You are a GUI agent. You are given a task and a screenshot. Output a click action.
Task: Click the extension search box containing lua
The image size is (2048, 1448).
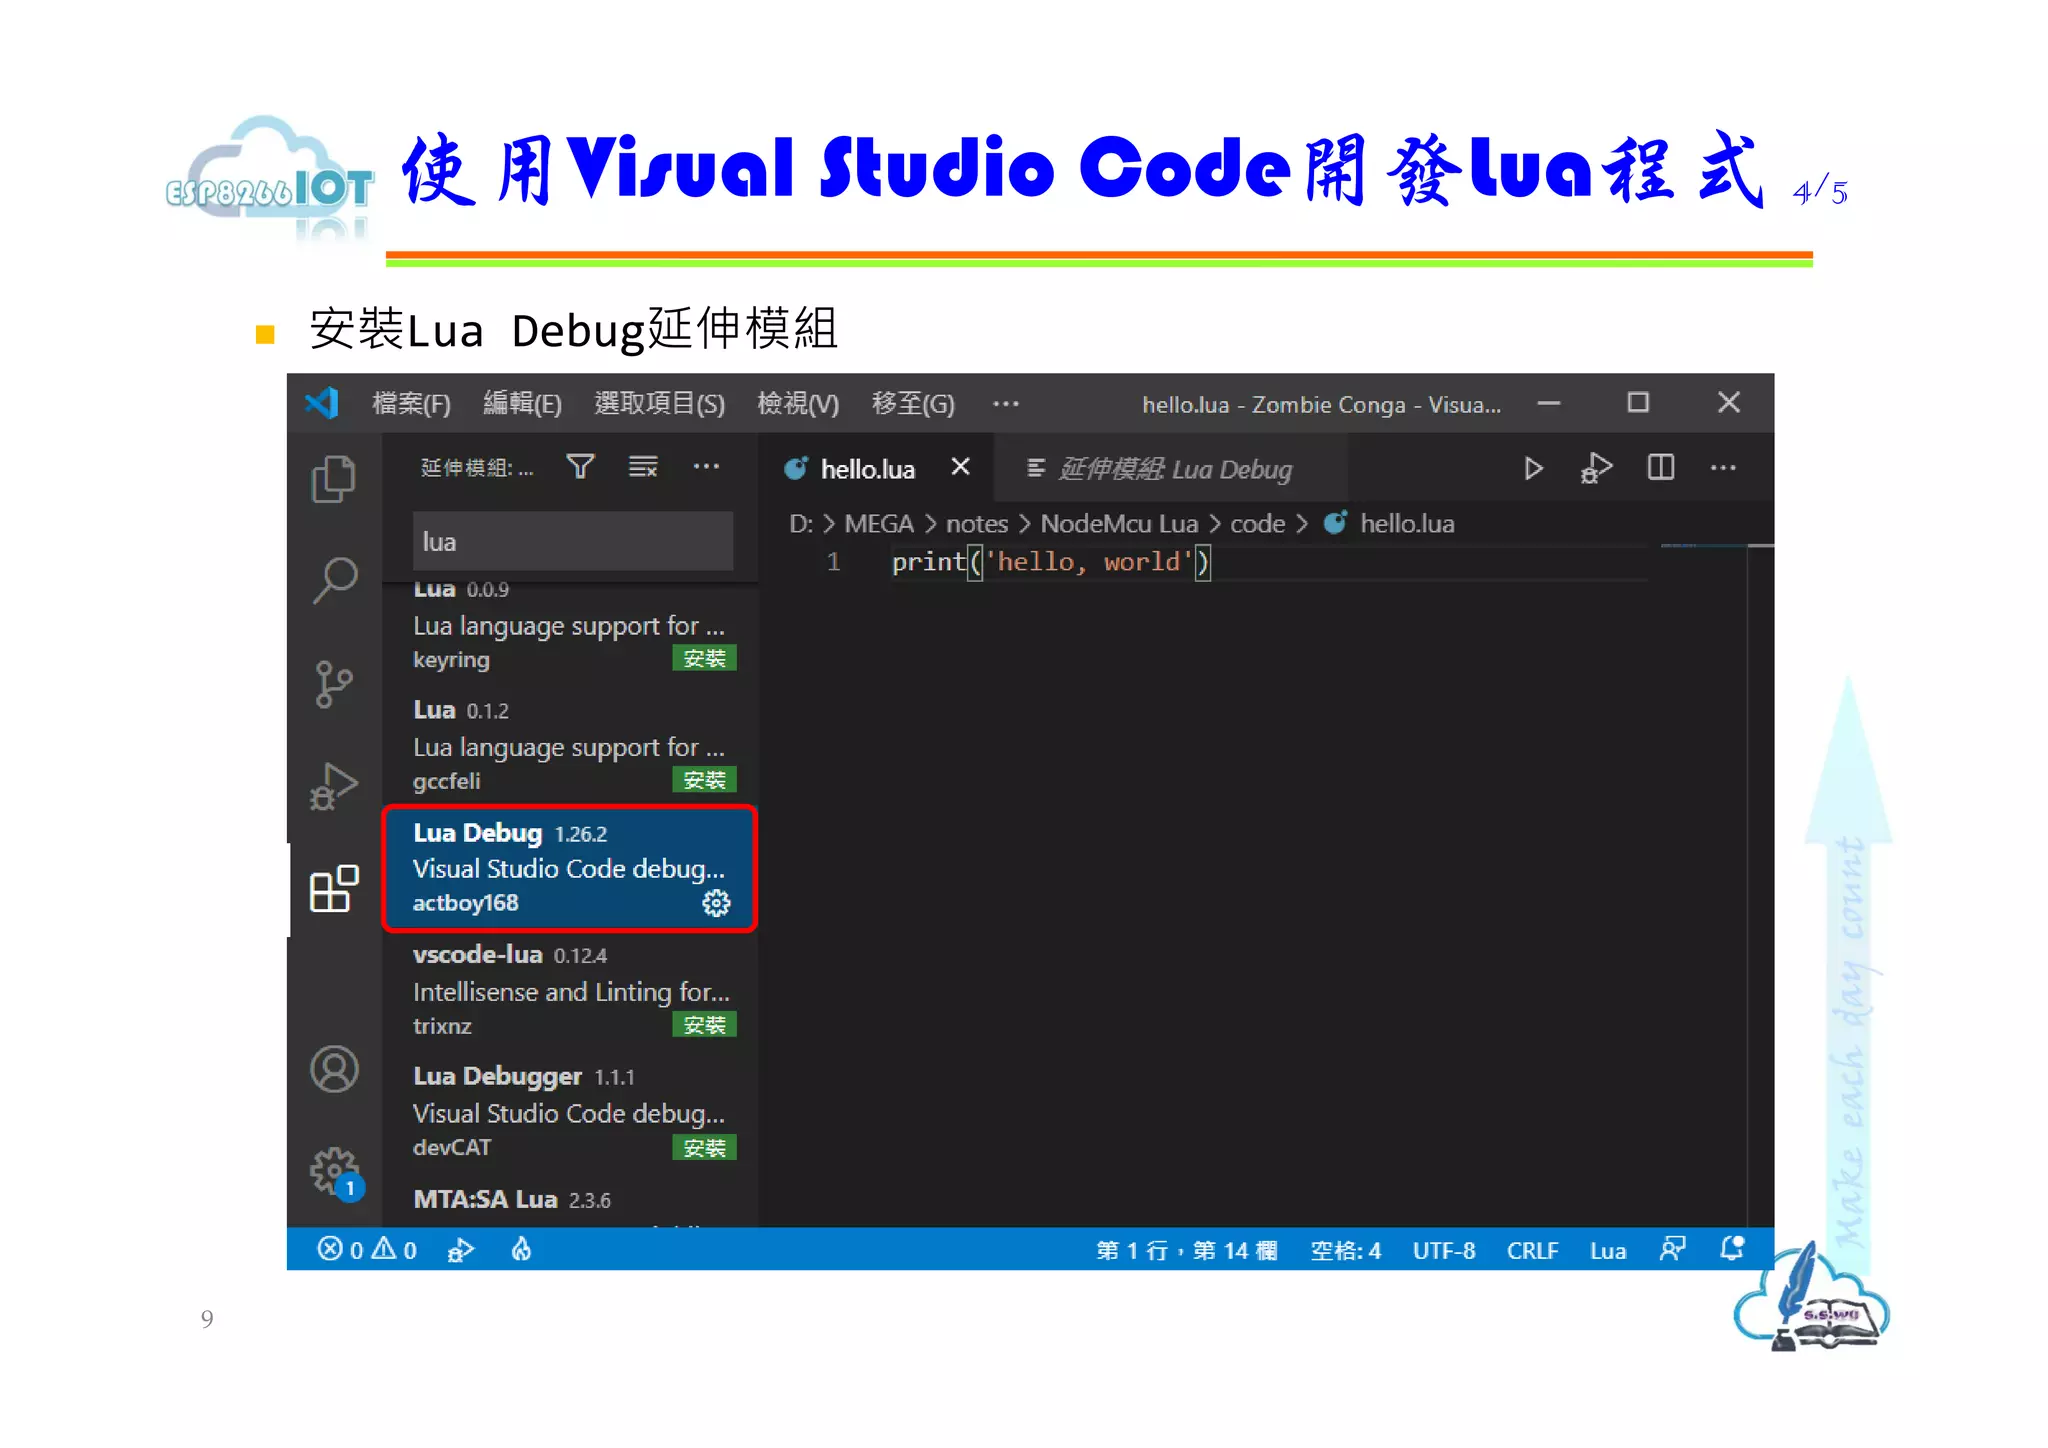(573, 542)
